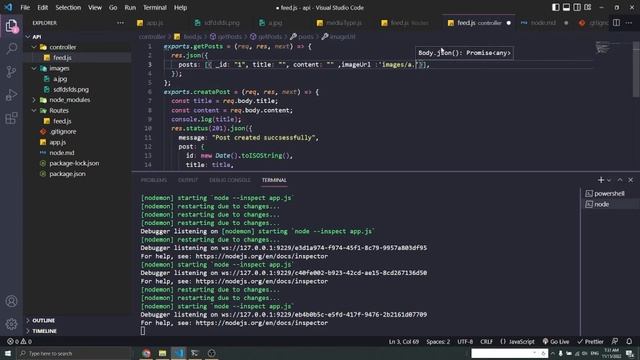Open the Terminal menu
This screenshot has height=360, width=640.
[155, 7]
